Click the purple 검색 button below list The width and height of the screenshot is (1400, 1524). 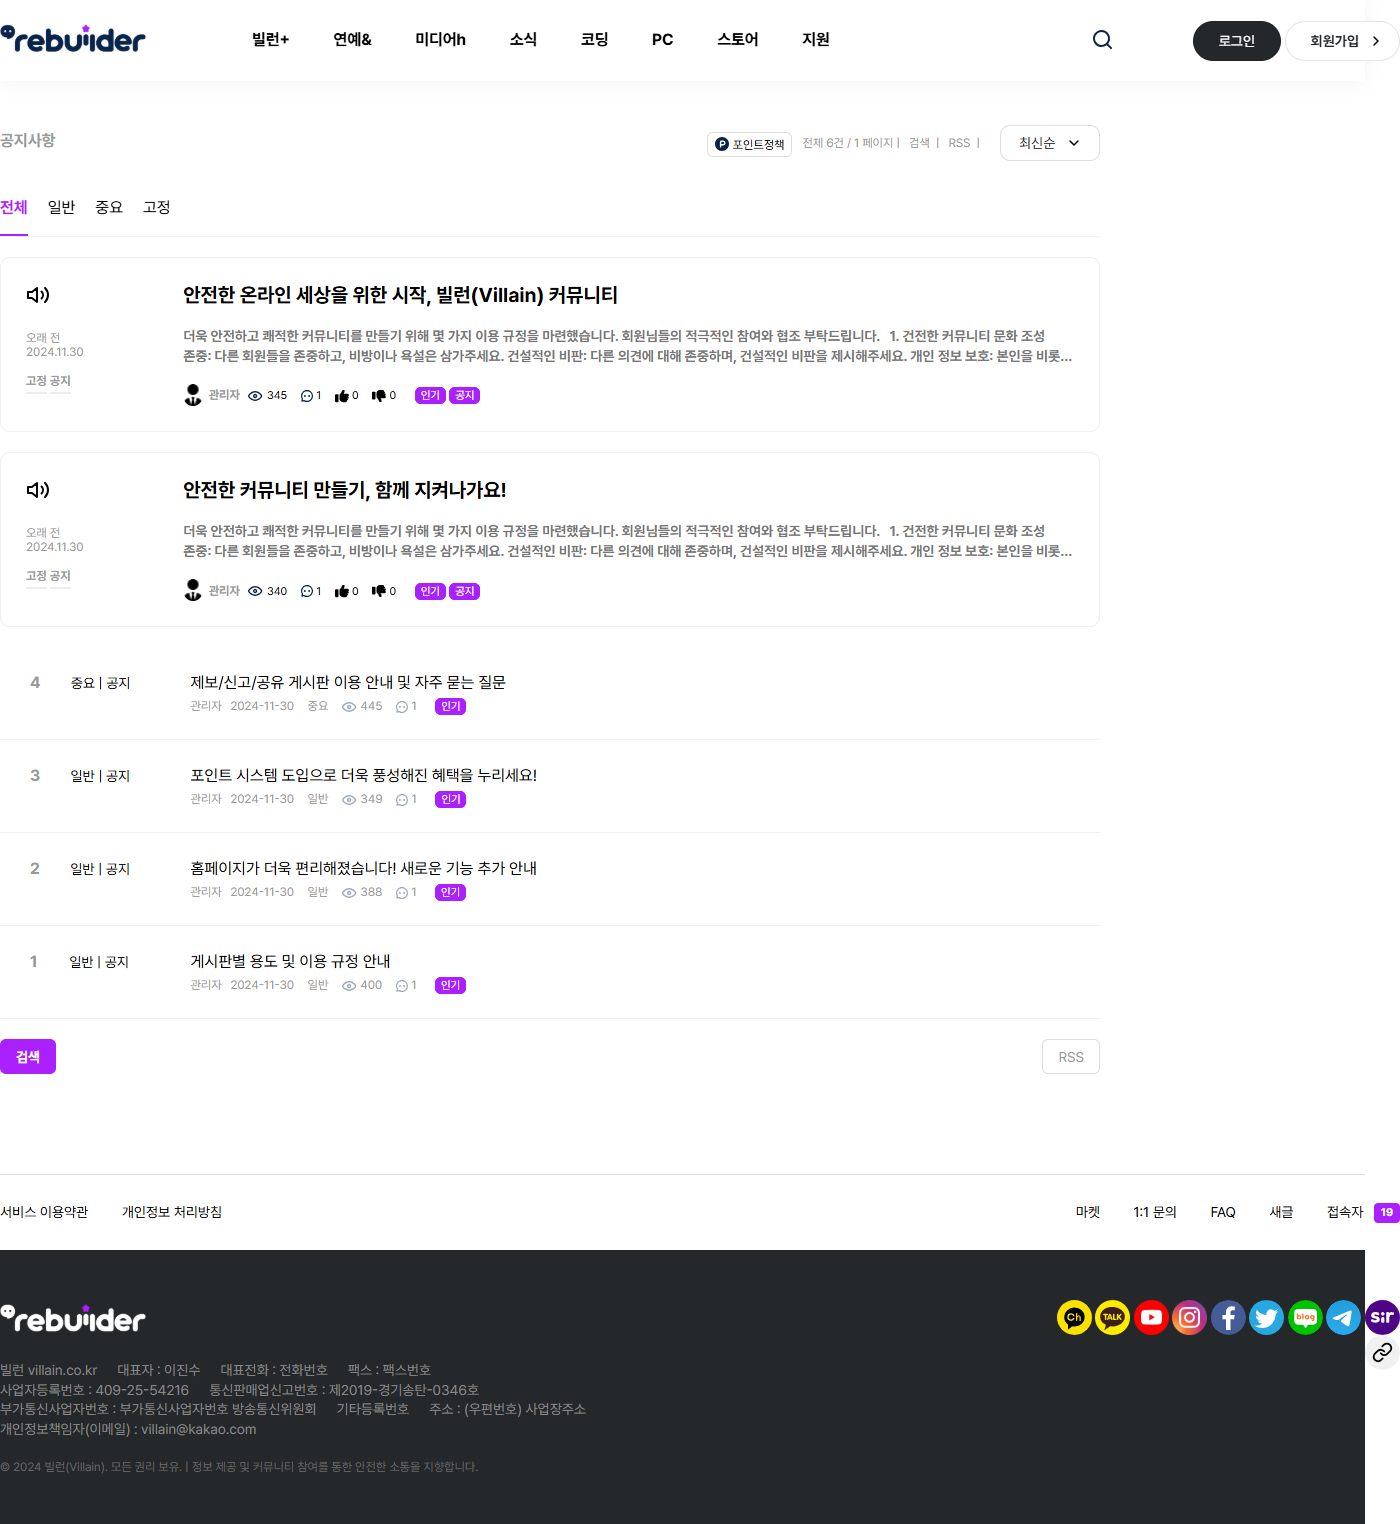[28, 1057]
